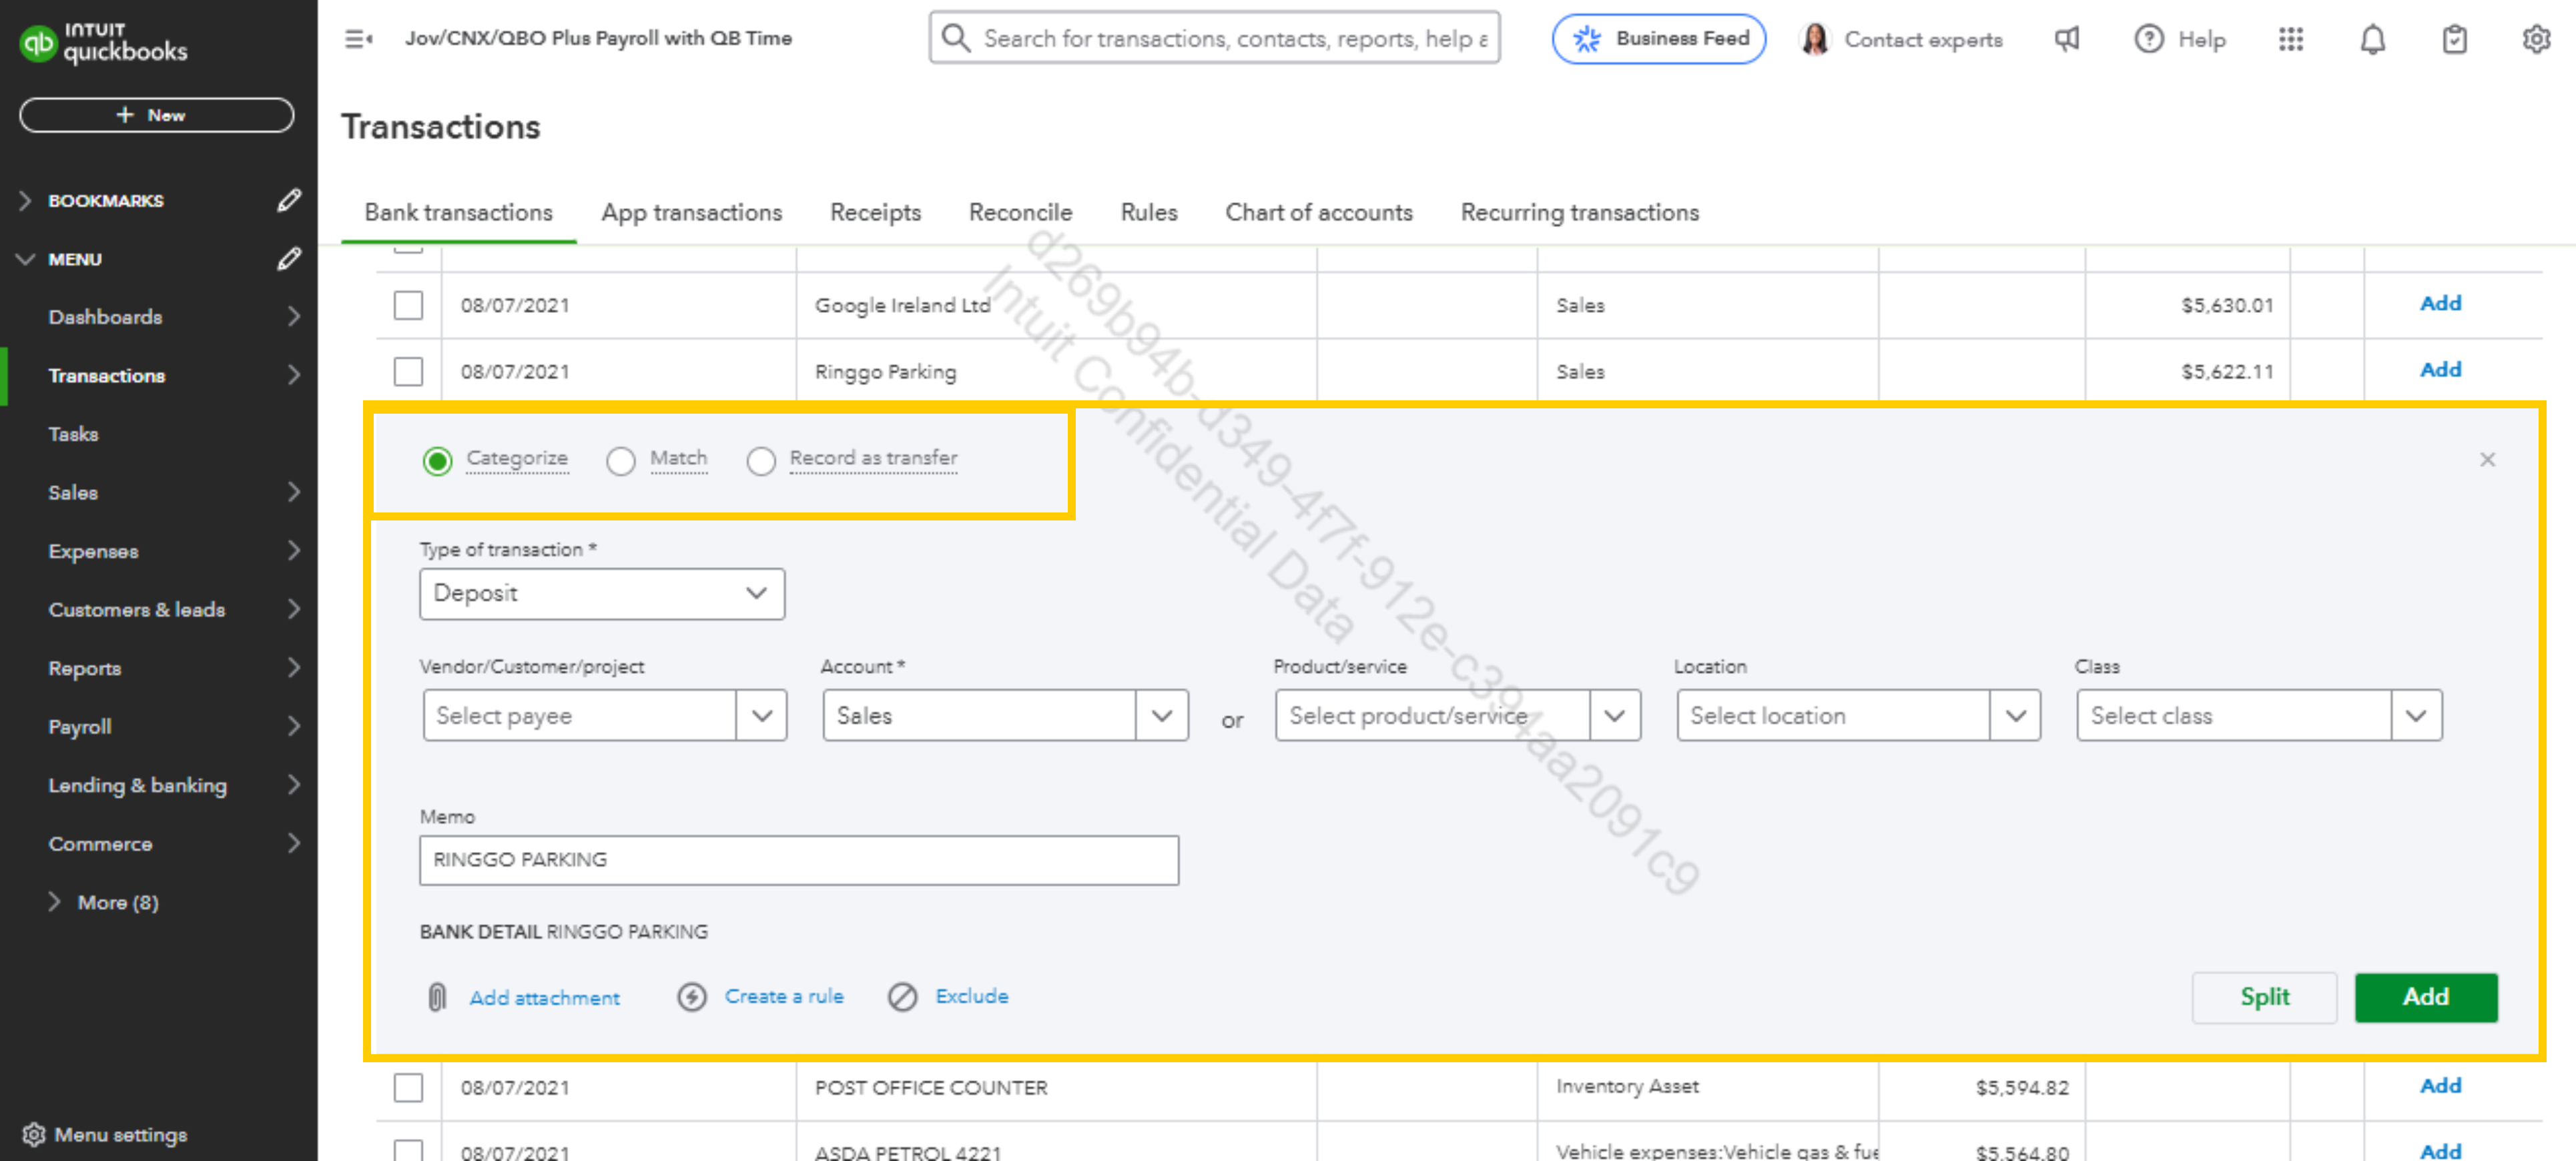Expand the Payroll submenu chevron

[x=293, y=726]
